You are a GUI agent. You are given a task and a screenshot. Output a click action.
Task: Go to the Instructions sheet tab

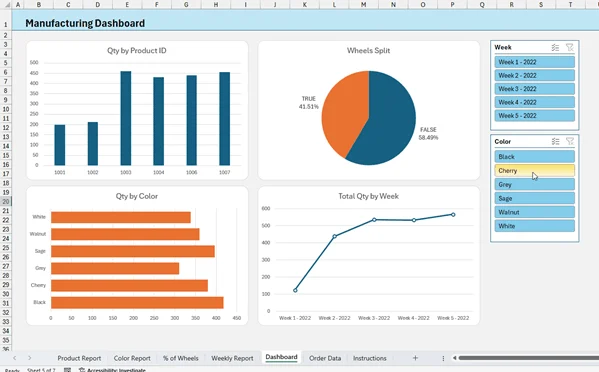(369, 358)
